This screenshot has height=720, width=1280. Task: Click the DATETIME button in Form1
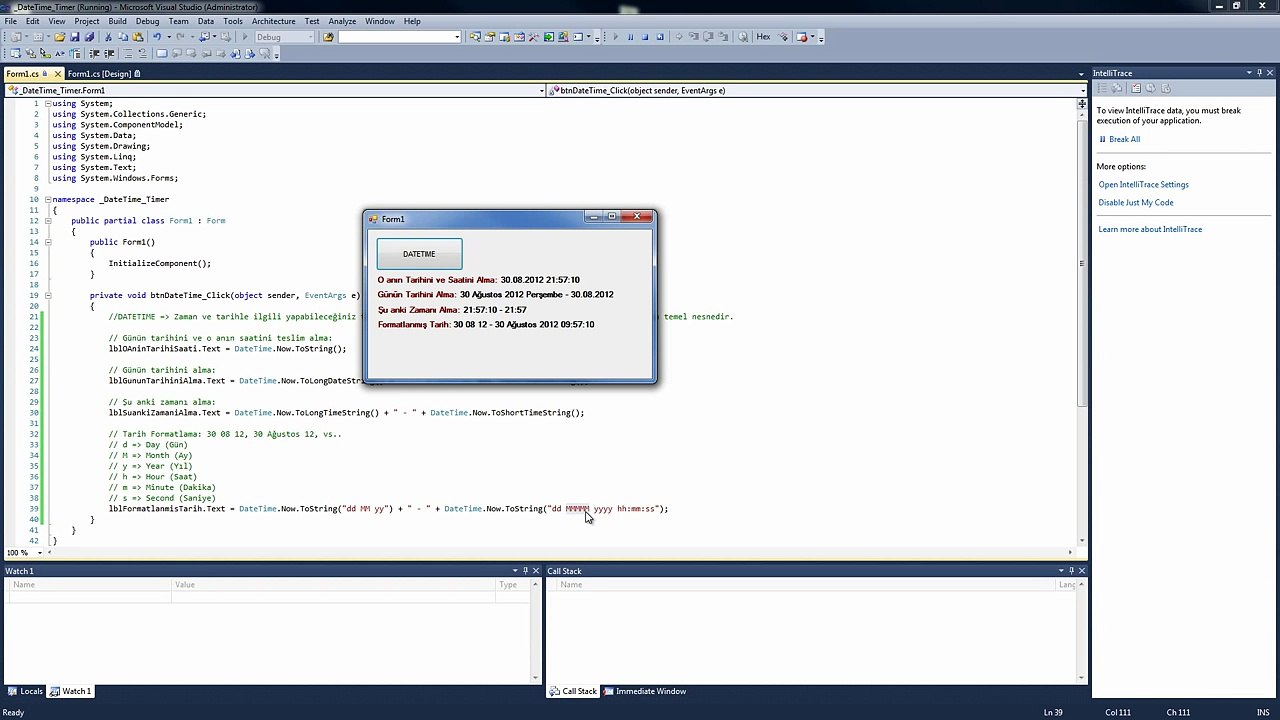[x=419, y=254]
